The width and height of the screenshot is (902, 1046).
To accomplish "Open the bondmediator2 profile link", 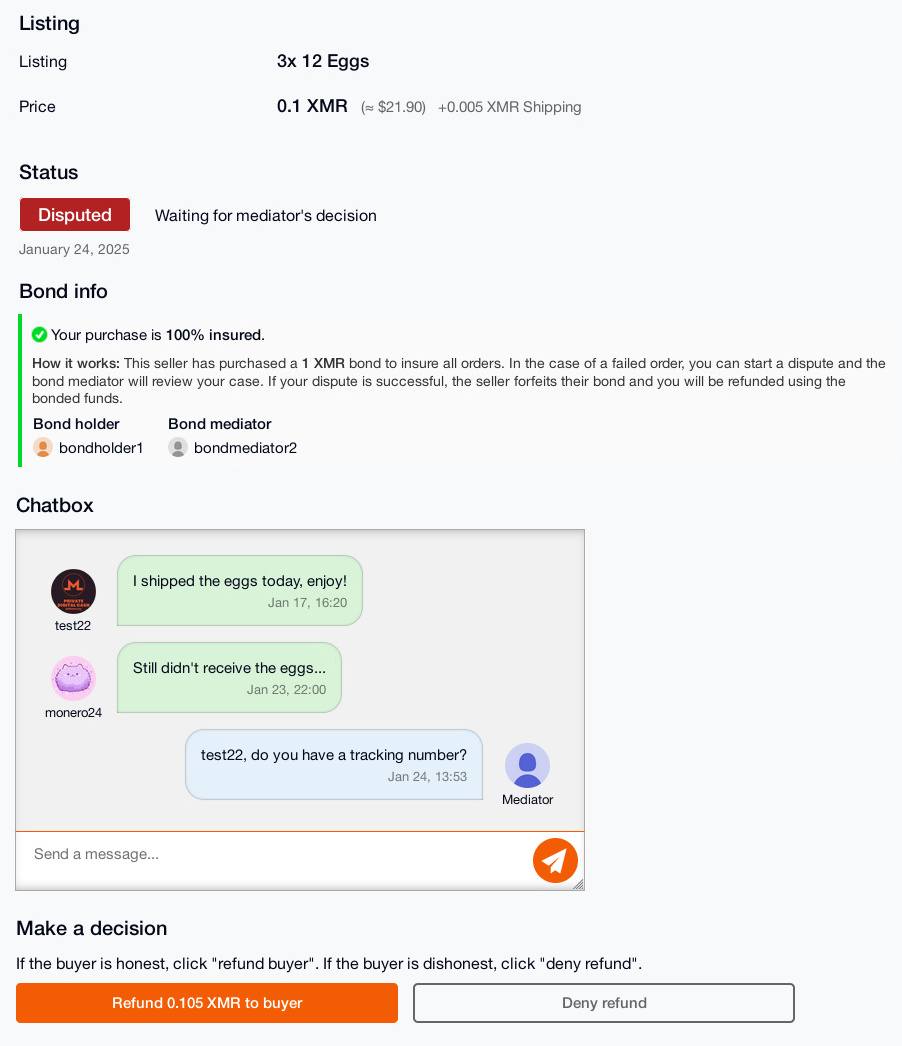I will pos(245,448).
